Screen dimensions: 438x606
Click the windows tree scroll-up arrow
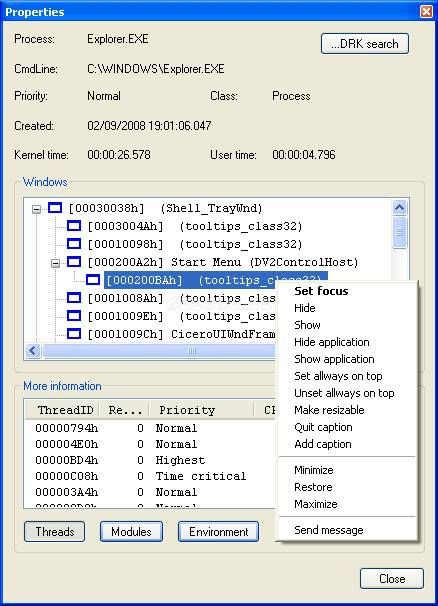coord(399,208)
